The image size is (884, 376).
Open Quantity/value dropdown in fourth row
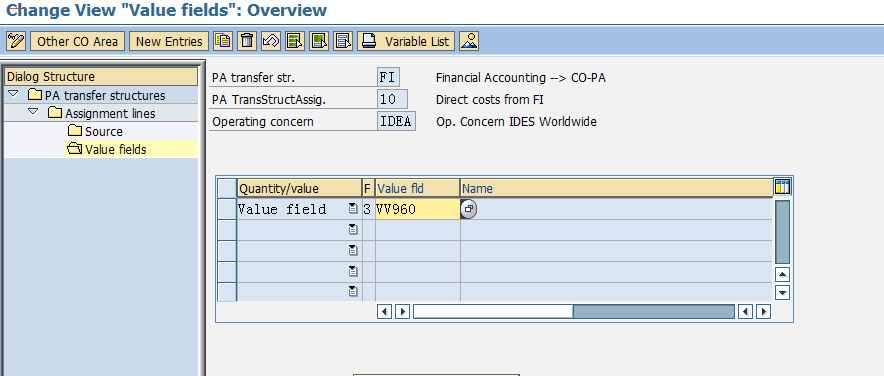353,271
